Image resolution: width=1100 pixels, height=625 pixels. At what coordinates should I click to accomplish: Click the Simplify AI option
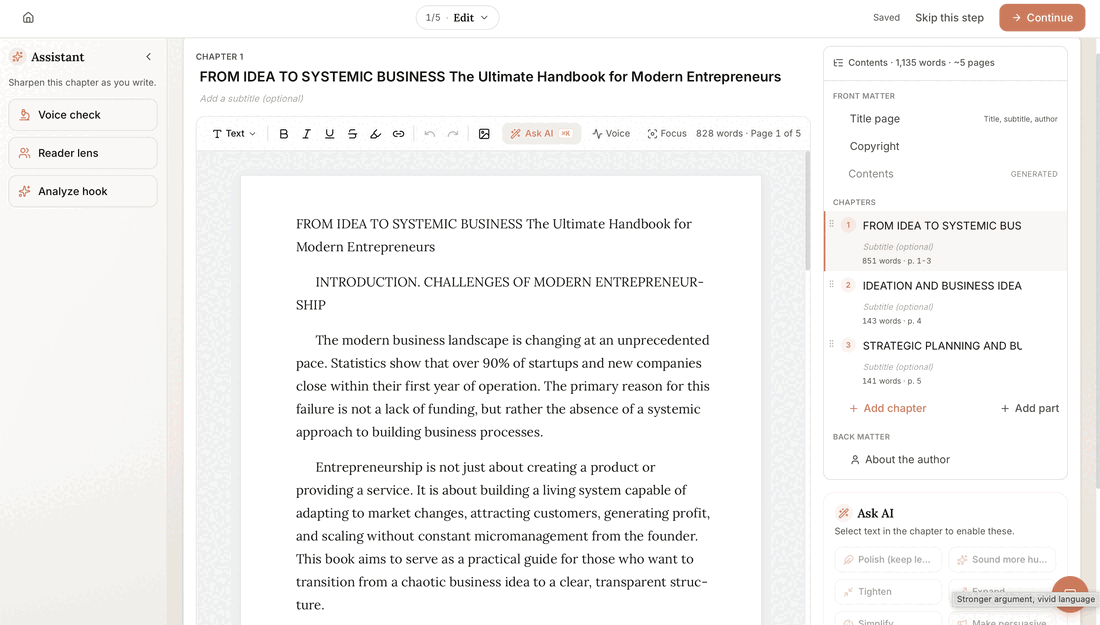[x=888, y=621]
